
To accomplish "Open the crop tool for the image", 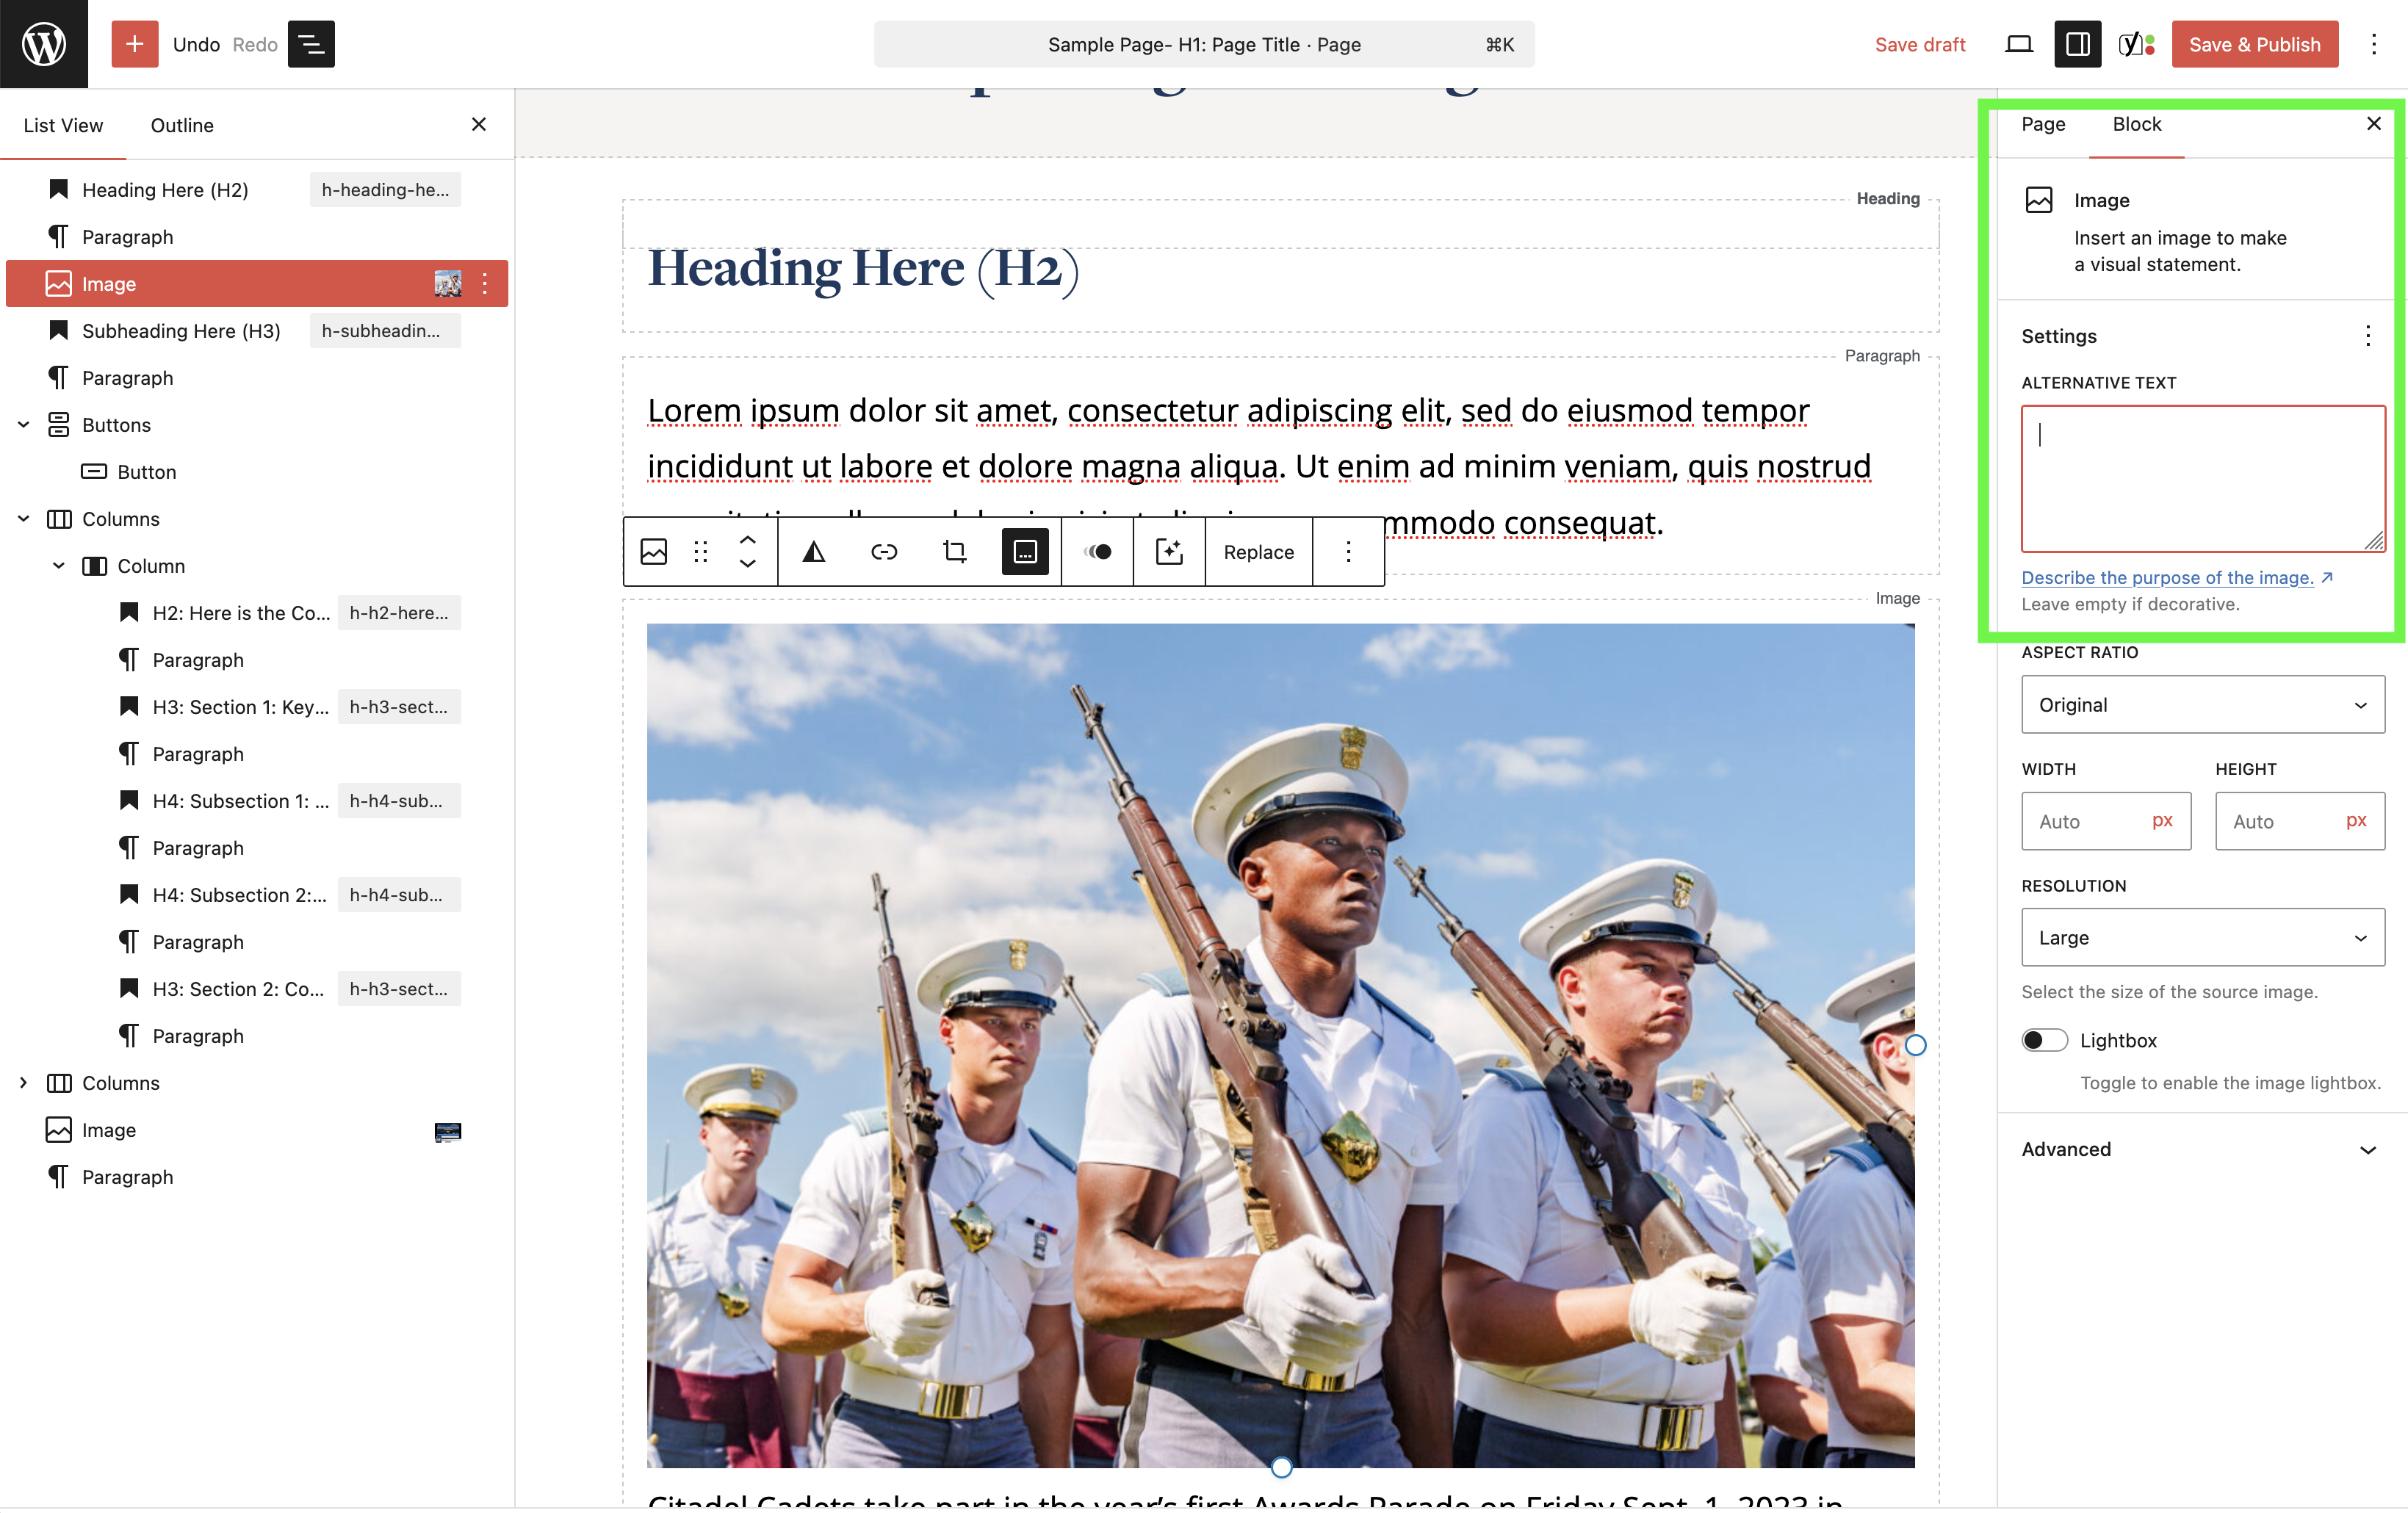I will (x=954, y=551).
